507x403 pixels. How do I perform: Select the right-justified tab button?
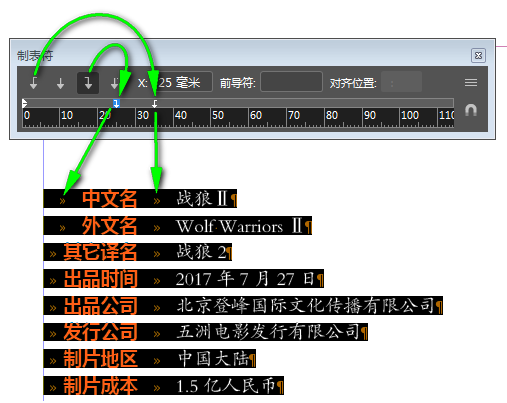88,83
